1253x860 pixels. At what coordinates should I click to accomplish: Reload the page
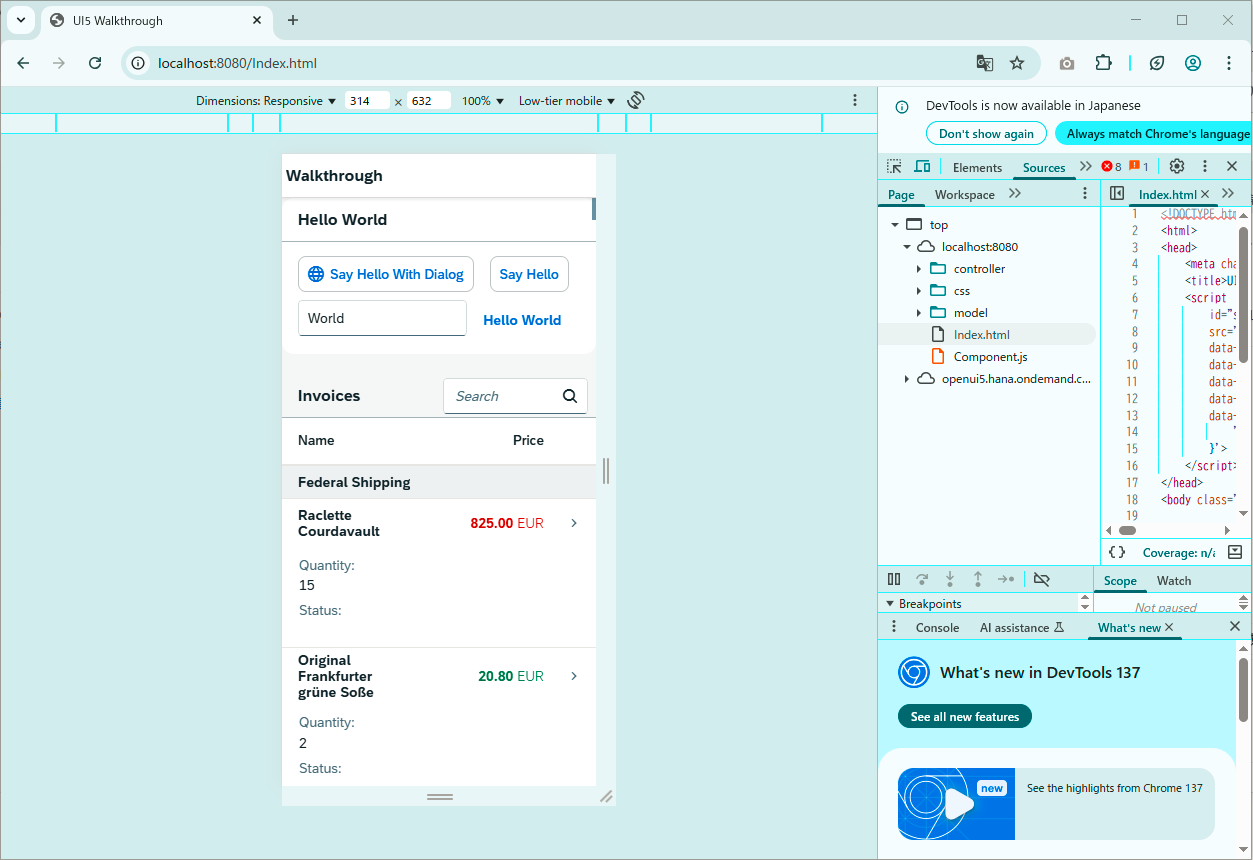[95, 63]
